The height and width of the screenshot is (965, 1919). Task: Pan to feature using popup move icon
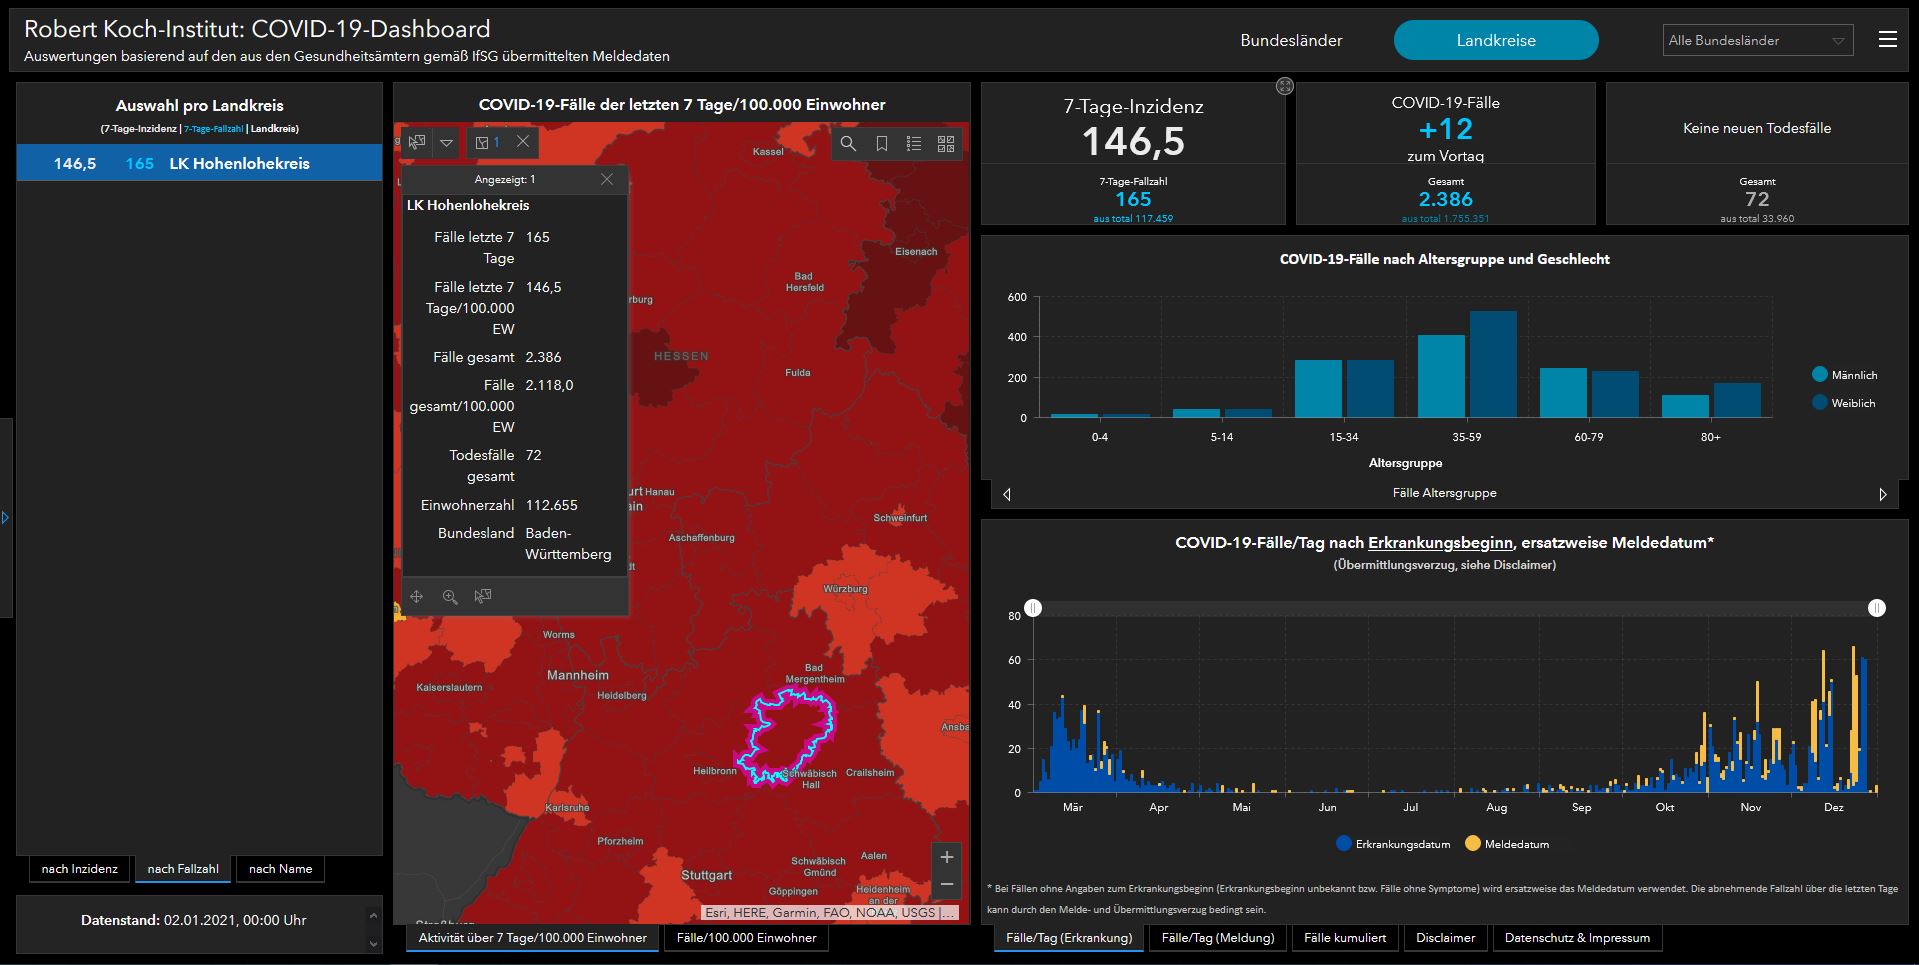[417, 597]
